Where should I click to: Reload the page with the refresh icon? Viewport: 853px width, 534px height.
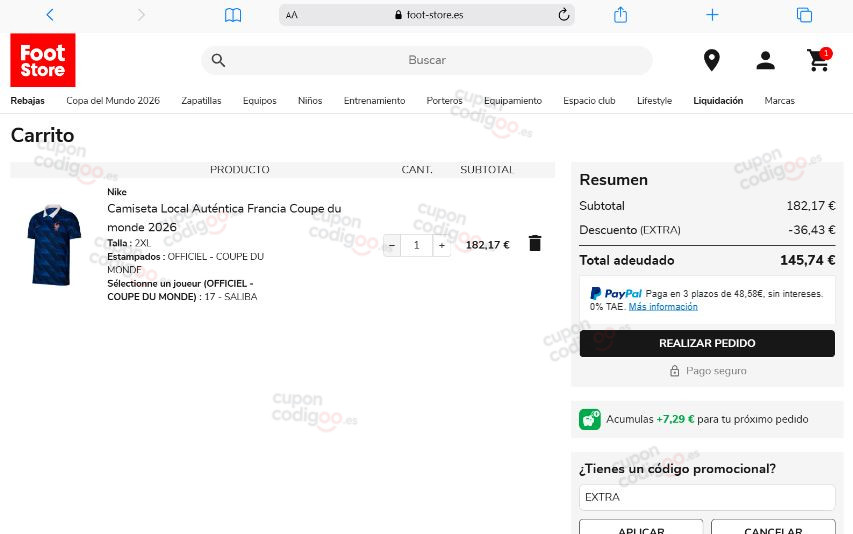tap(564, 15)
